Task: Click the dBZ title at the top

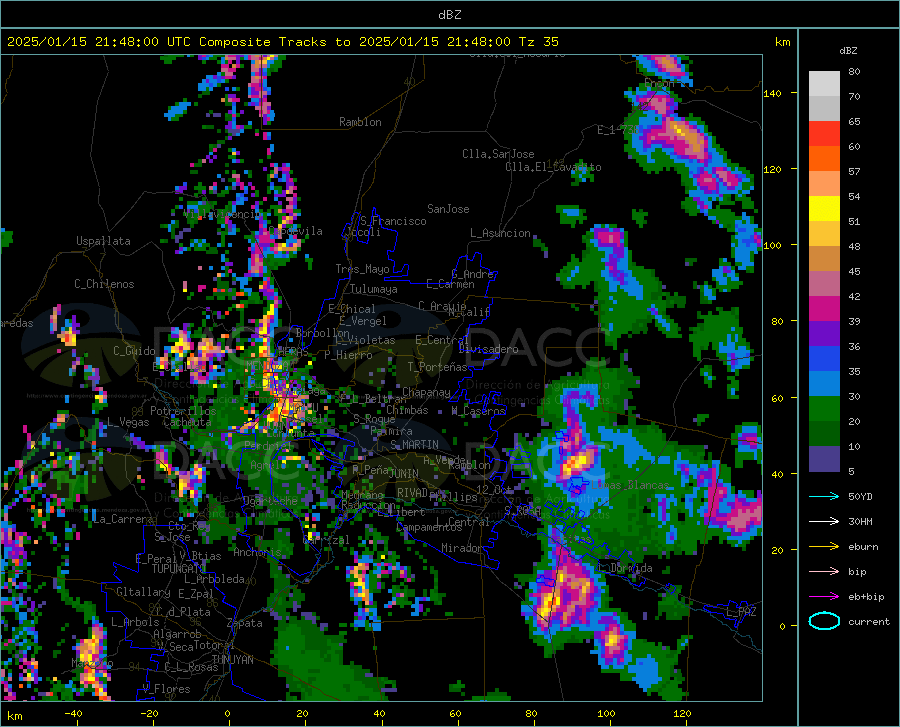Action: 449,15
